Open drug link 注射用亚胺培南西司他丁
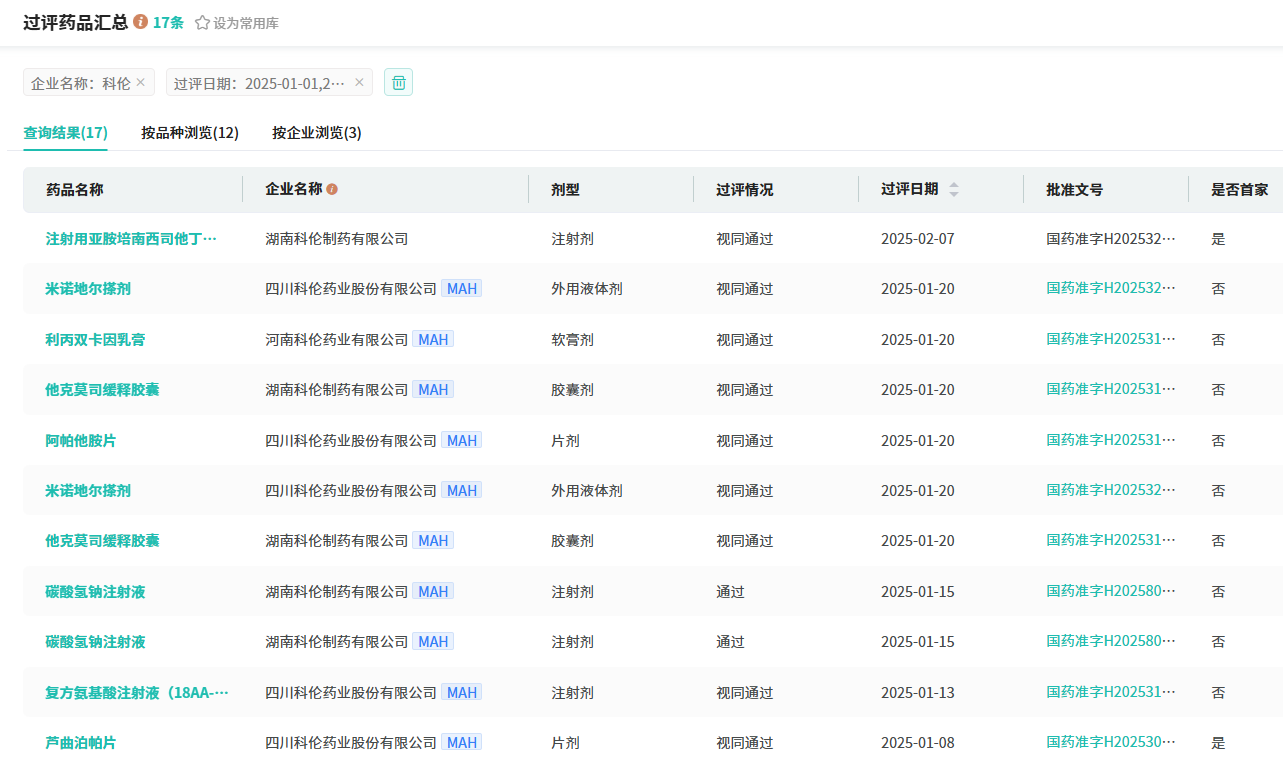1283x758 pixels. click(x=131, y=239)
